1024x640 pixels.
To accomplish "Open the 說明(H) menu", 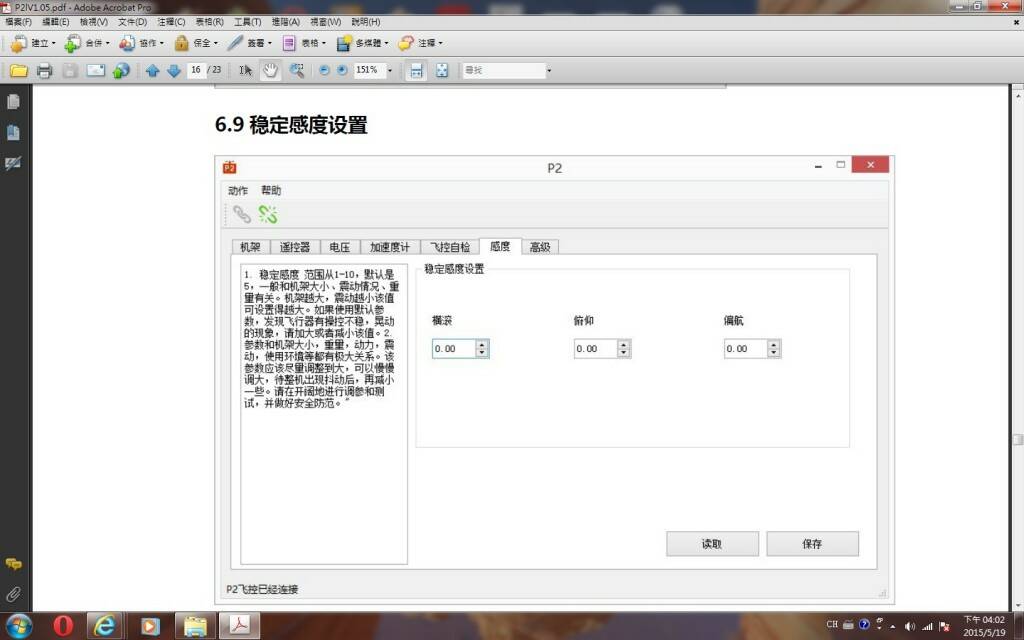I will click(x=366, y=22).
